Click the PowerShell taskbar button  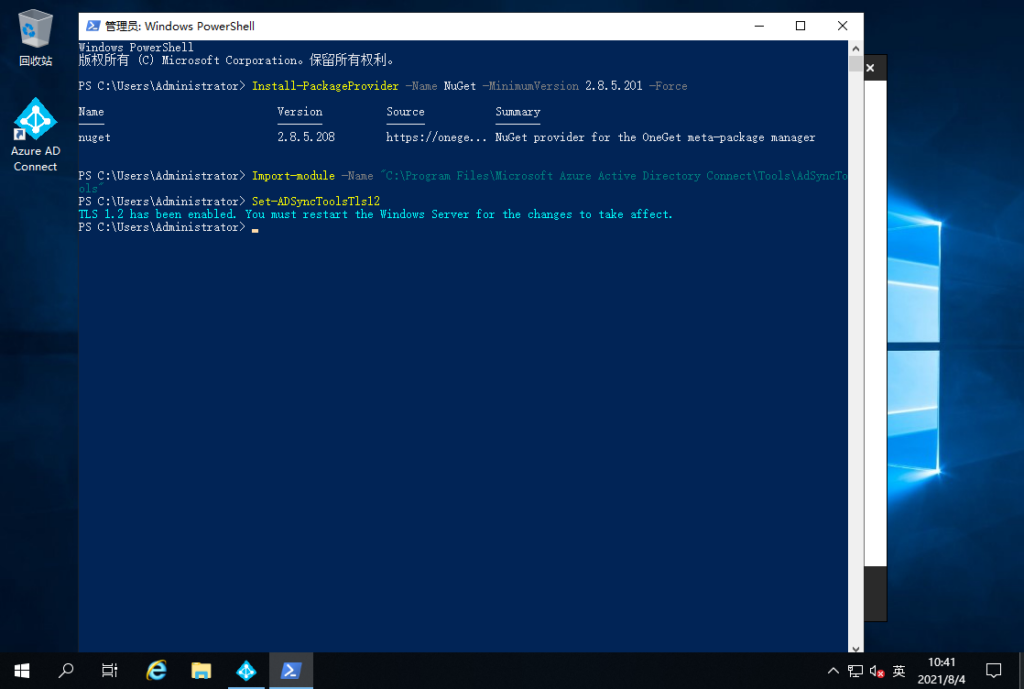291,671
